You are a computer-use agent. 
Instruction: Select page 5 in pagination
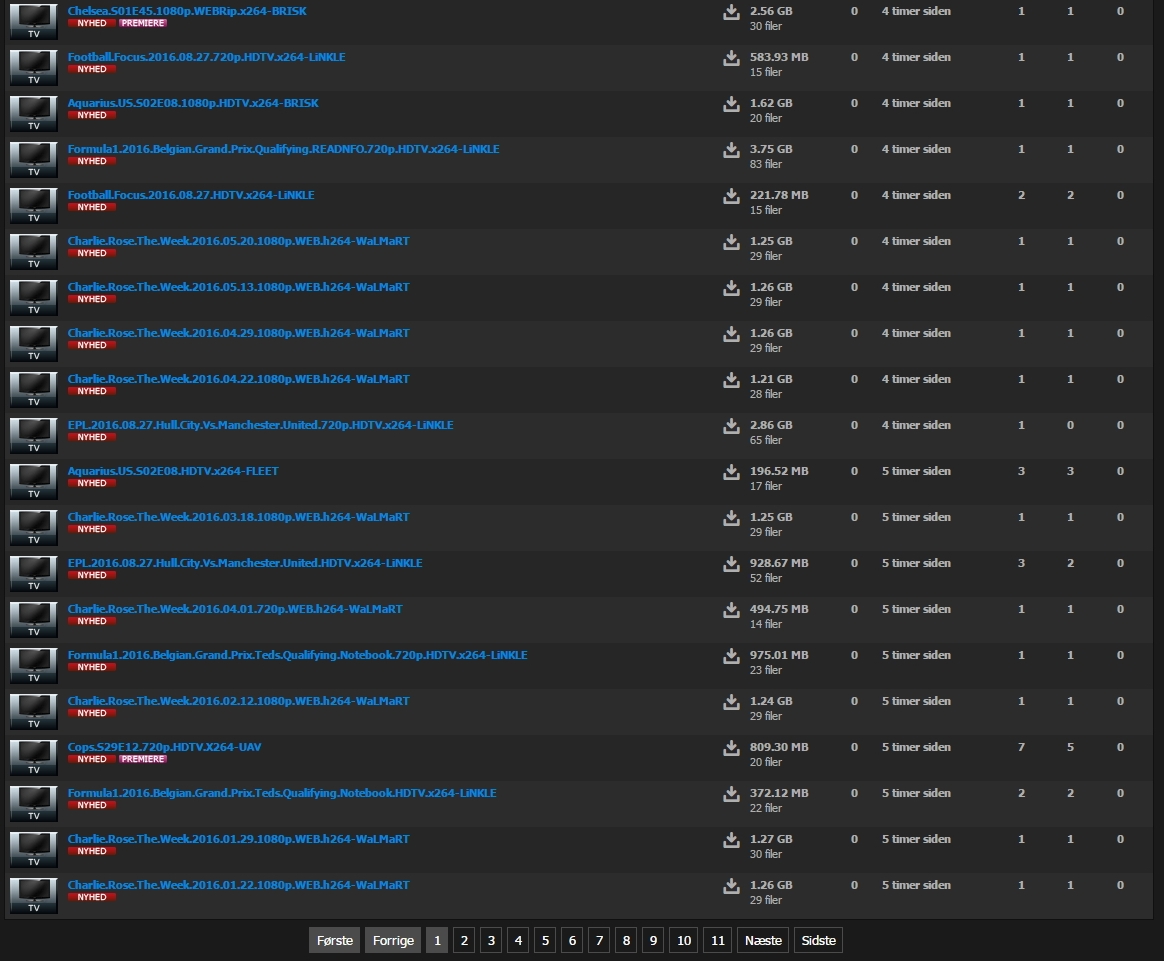(x=544, y=941)
